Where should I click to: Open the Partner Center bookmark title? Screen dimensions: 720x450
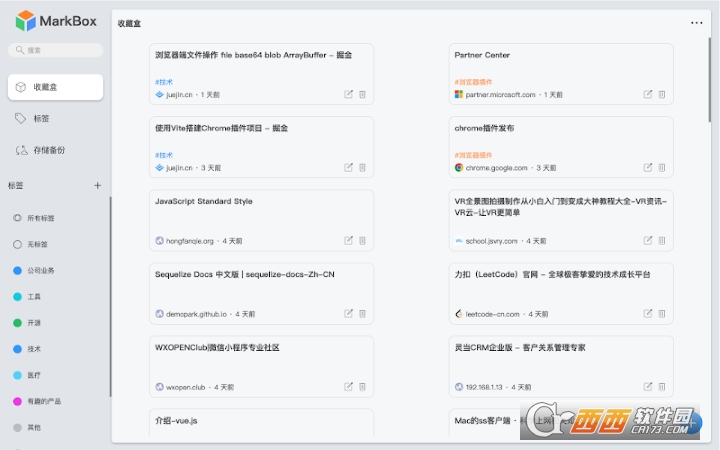click(482, 55)
